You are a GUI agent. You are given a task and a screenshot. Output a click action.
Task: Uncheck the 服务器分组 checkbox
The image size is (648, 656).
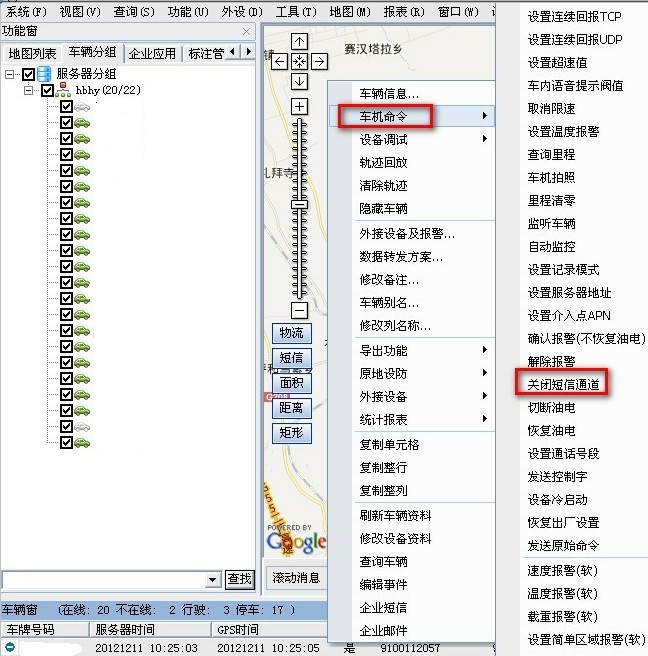click(28, 74)
